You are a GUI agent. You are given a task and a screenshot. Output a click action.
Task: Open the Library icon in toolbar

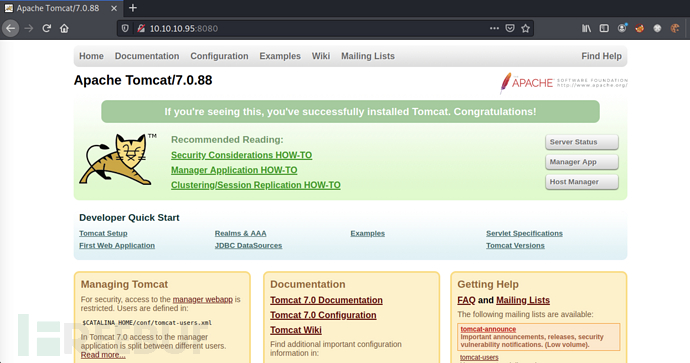point(587,29)
